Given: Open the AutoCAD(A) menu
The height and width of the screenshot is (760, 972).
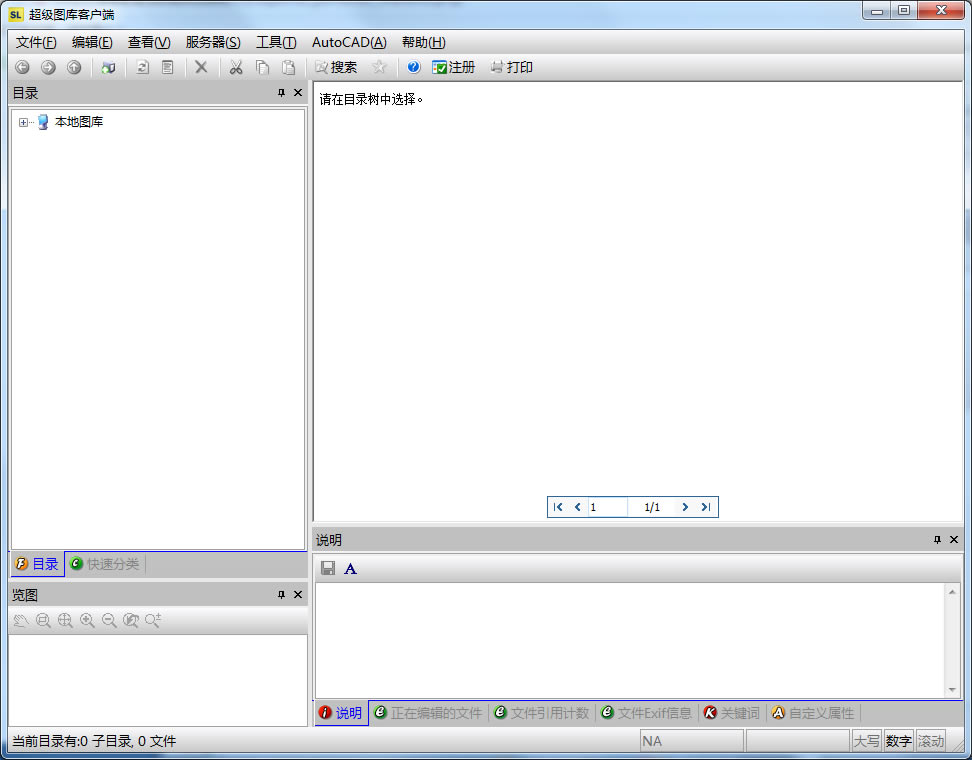Looking at the screenshot, I should click(349, 42).
